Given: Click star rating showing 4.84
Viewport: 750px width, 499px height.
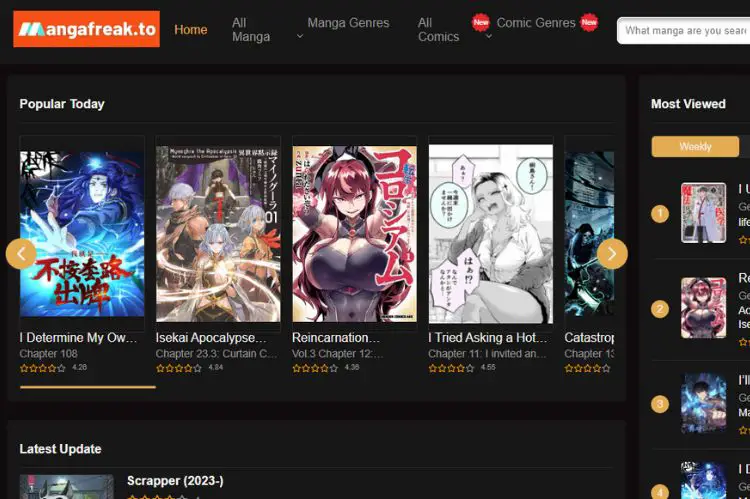Looking at the screenshot, I should click(x=179, y=368).
